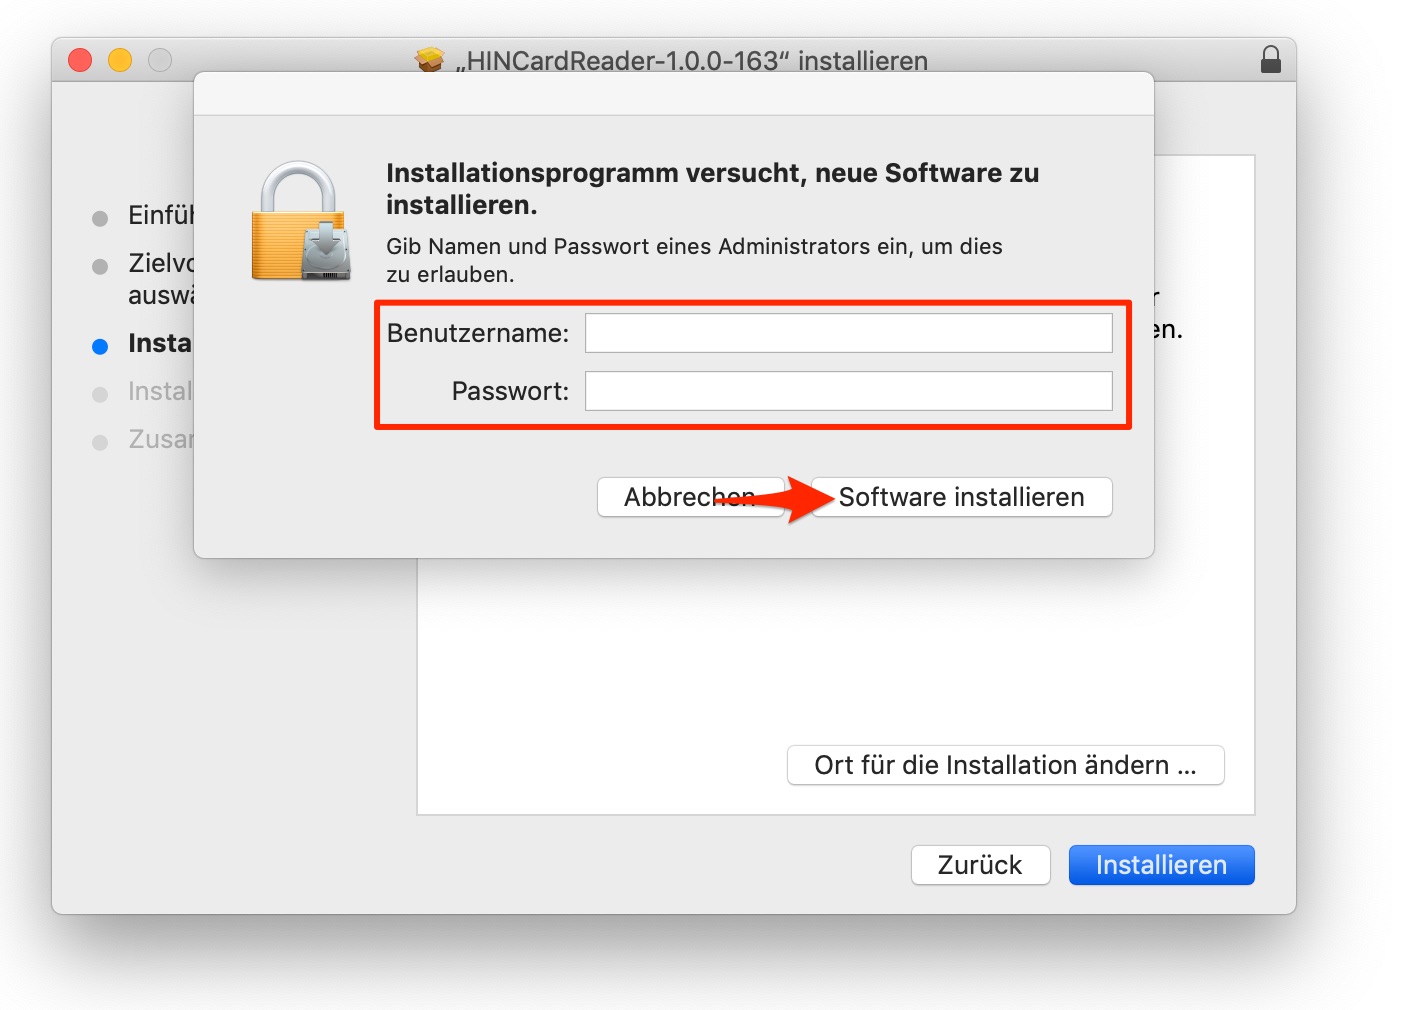Click the package box icon beside the window title
The width and height of the screenshot is (1420, 1010).
[x=430, y=61]
